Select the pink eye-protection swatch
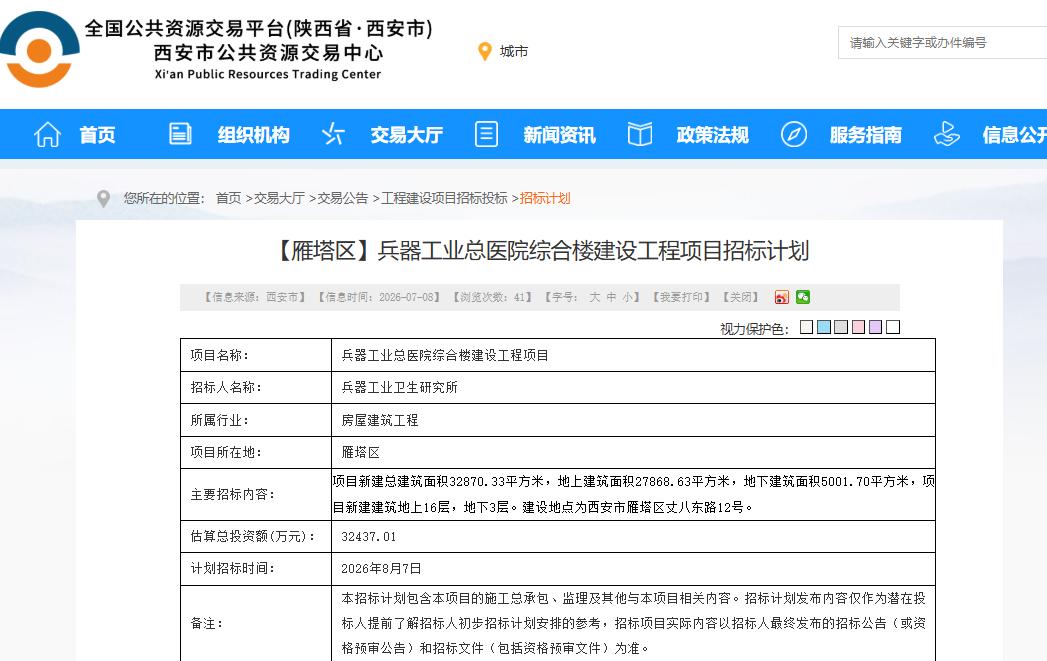The height and width of the screenshot is (661, 1047). coord(859,327)
